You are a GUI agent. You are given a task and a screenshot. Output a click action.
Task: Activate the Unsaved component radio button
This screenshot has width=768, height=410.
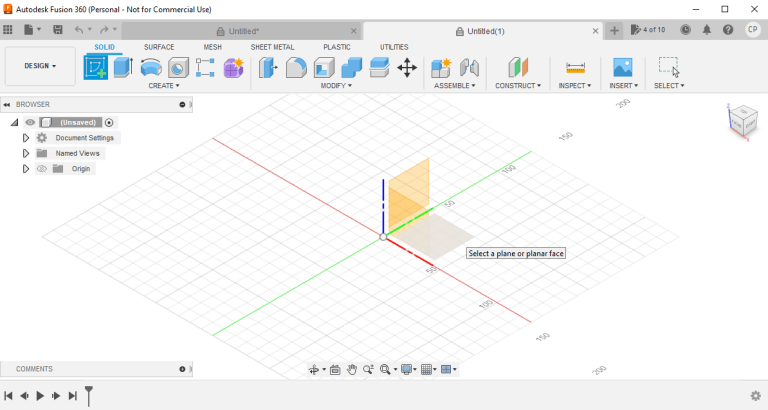109,122
